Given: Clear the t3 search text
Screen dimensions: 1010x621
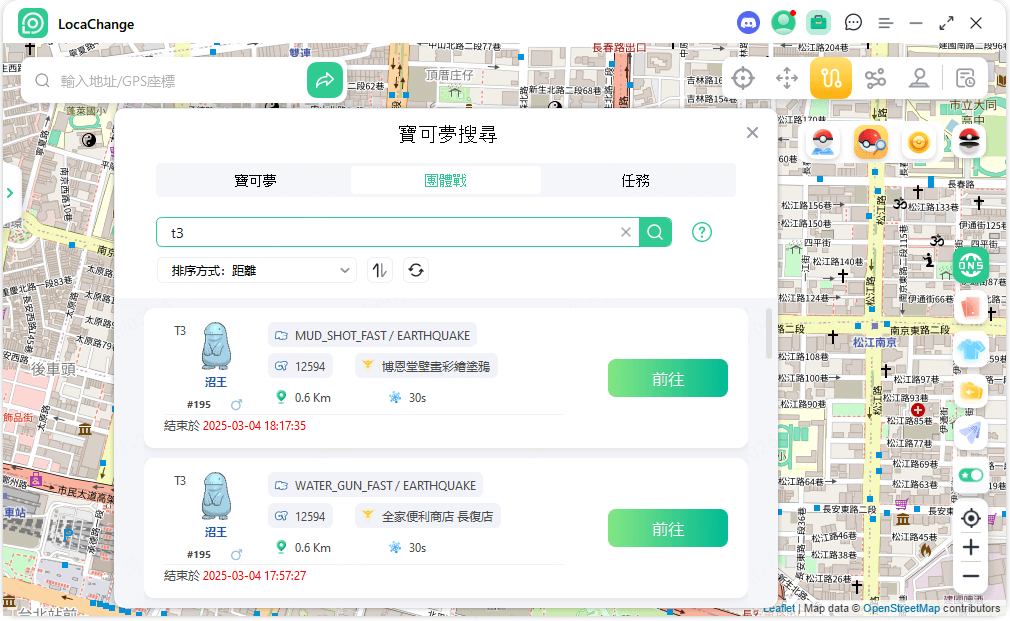Looking at the screenshot, I should pyautogui.click(x=625, y=232).
